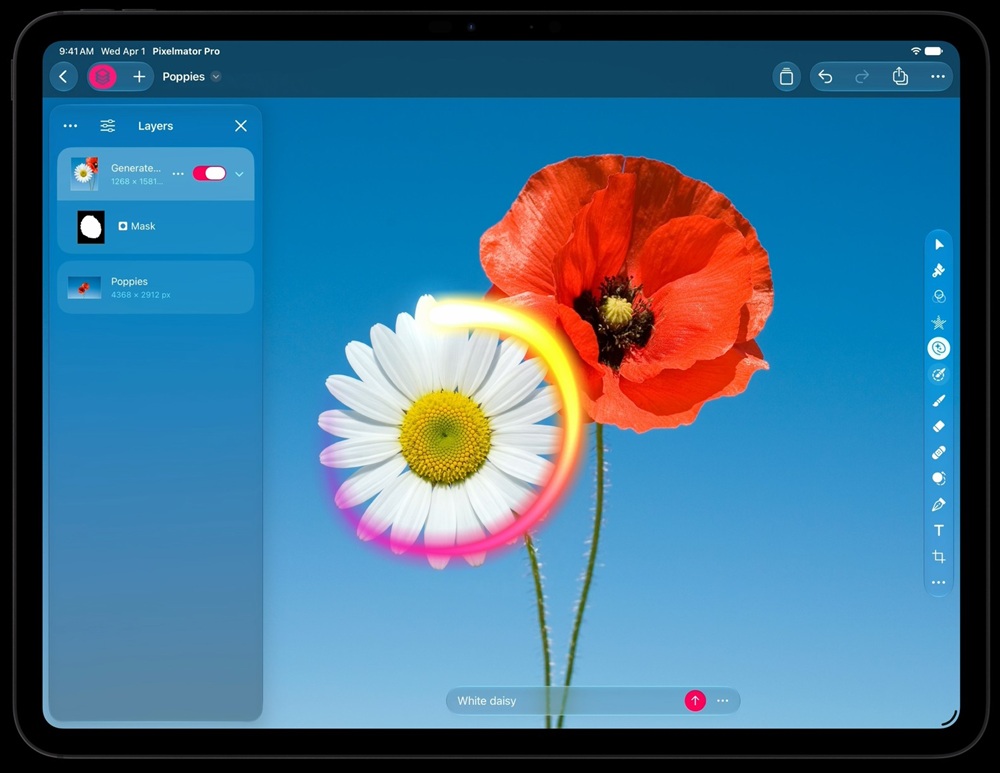This screenshot has height=773, width=1000.
Task: Select the Poppies layer thumbnail
Action: tap(84, 288)
